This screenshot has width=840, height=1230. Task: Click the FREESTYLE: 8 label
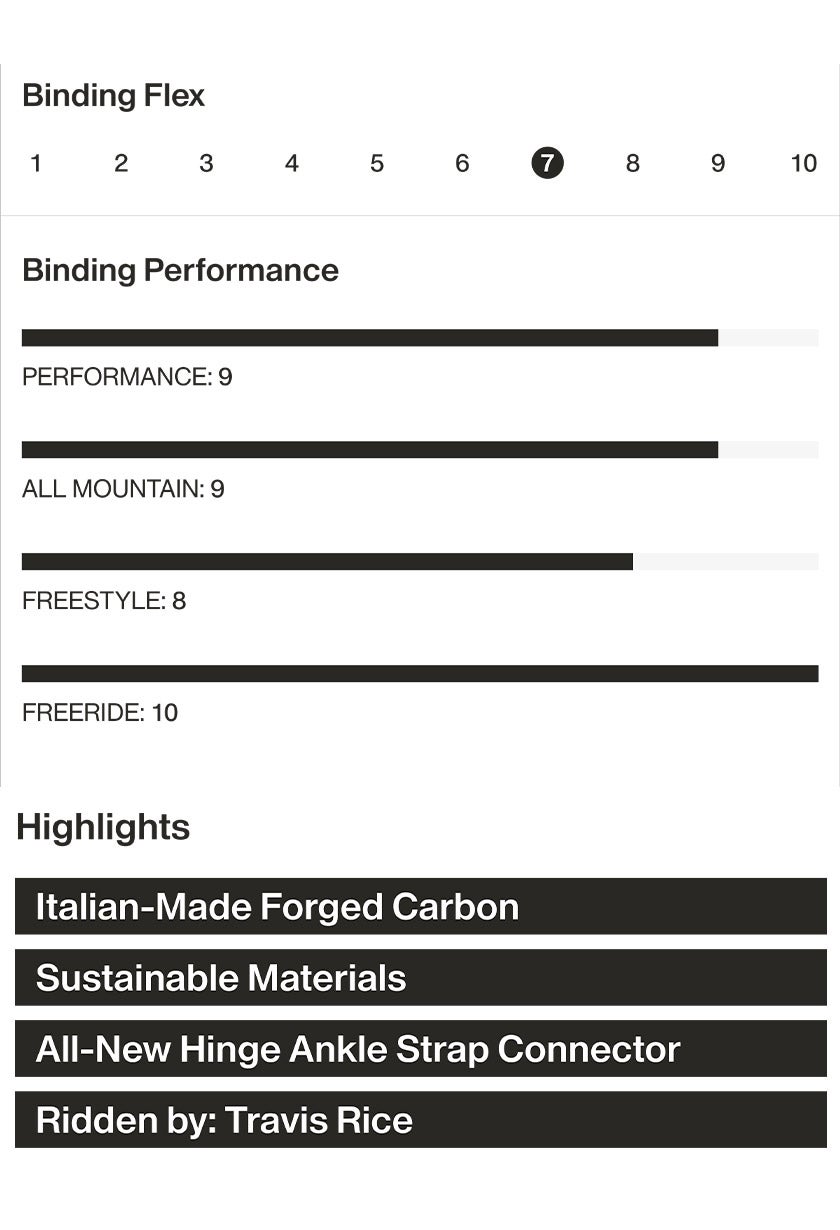point(104,601)
